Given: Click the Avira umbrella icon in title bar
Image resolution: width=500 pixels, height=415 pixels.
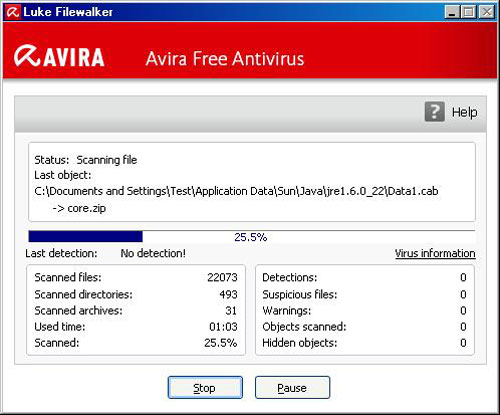Looking at the screenshot, I should pyautogui.click(x=13, y=12).
